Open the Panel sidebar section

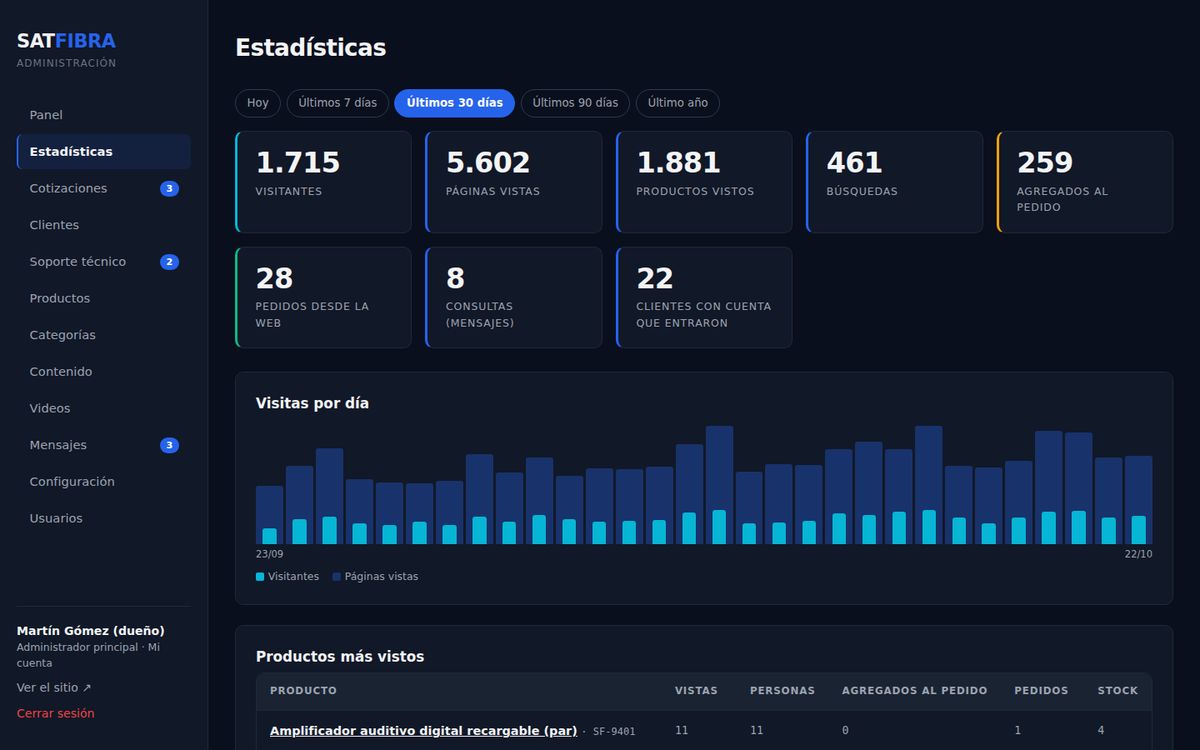click(104, 115)
